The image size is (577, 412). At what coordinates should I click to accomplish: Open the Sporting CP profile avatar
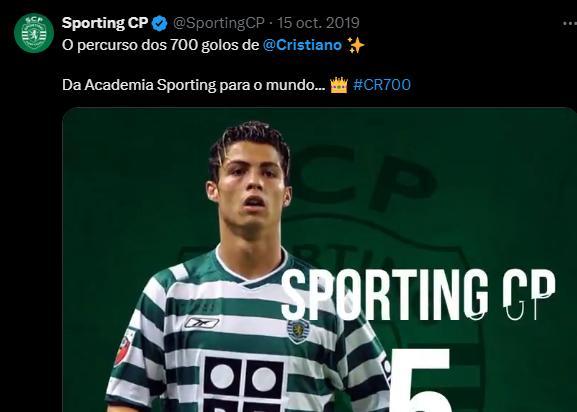tap(34, 33)
